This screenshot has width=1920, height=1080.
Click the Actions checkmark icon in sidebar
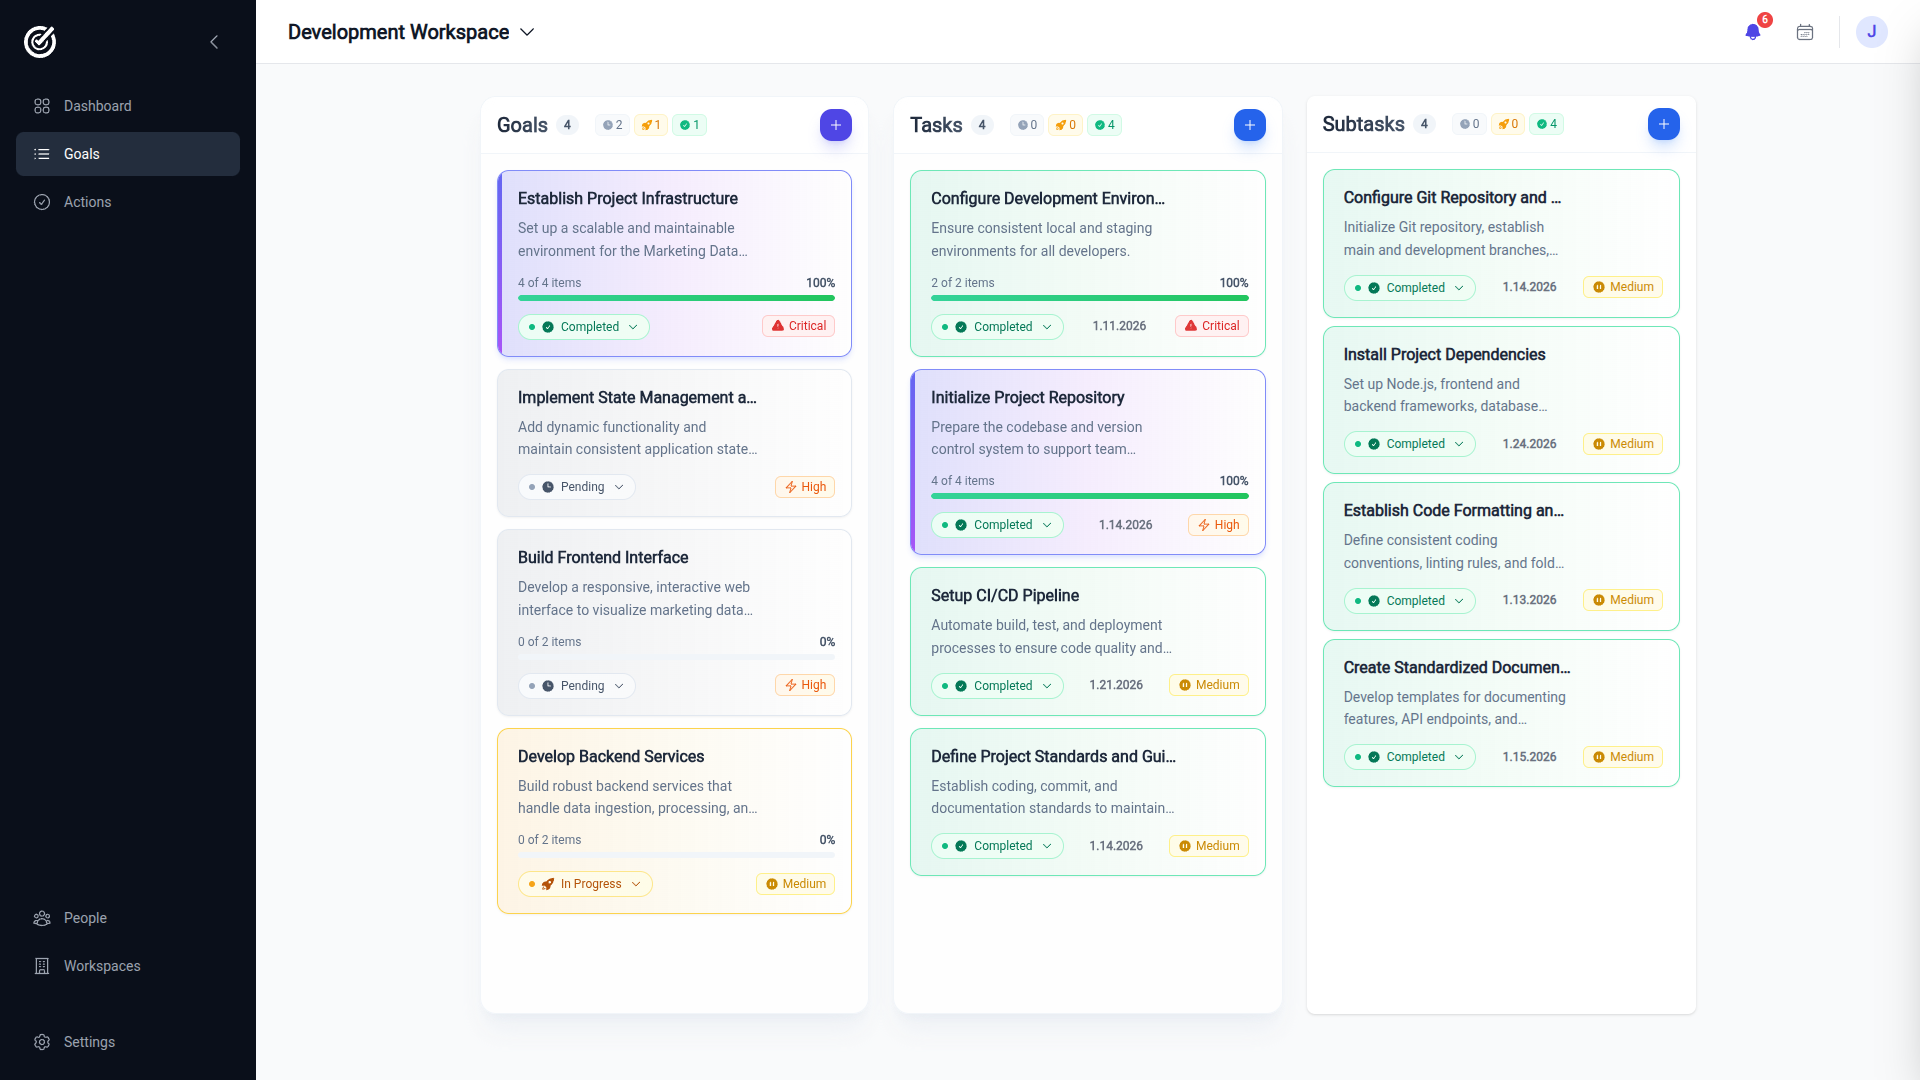tap(42, 202)
